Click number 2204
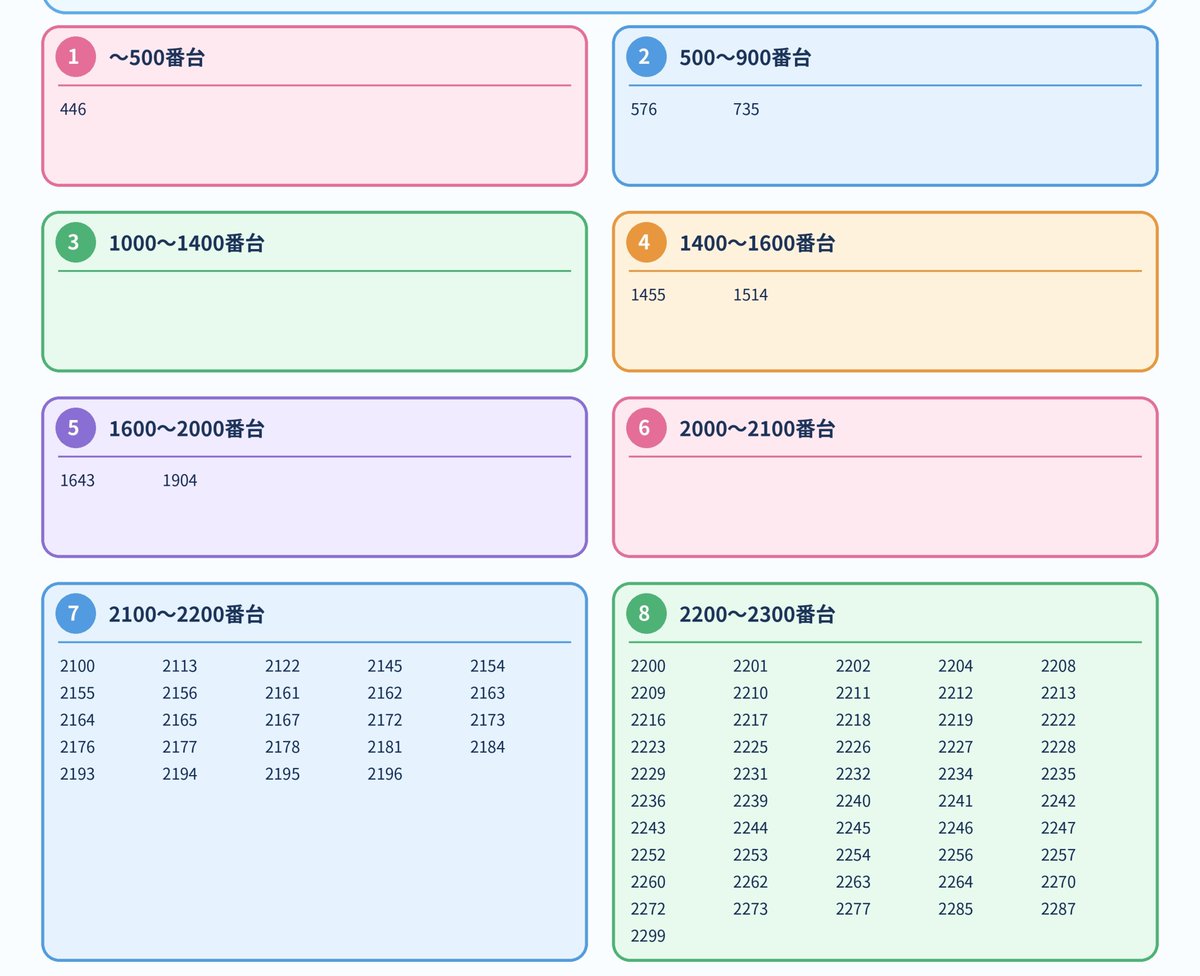Image resolution: width=1200 pixels, height=976 pixels. 955,666
